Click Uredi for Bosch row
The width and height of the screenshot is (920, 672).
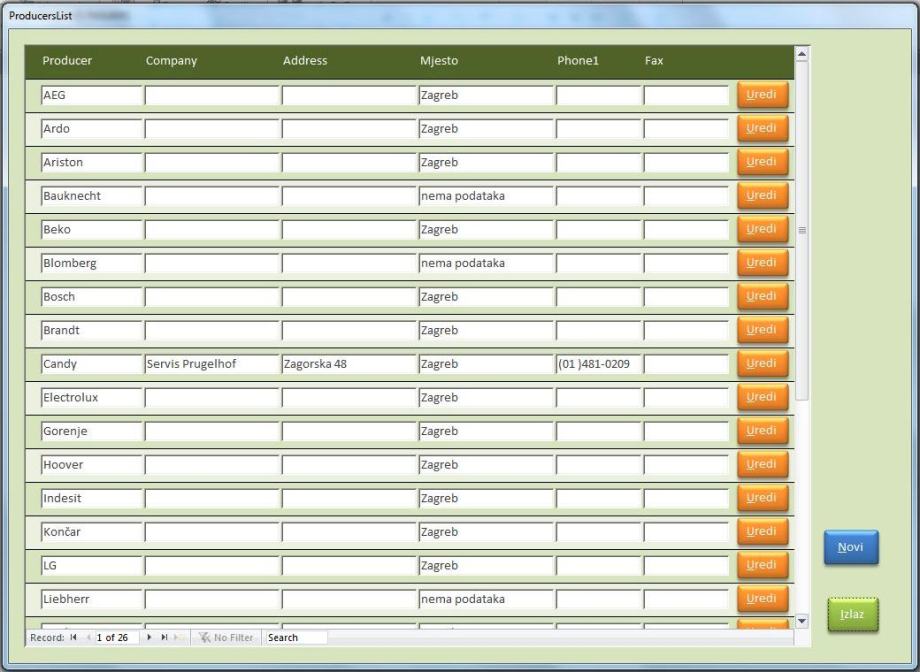[x=762, y=296]
